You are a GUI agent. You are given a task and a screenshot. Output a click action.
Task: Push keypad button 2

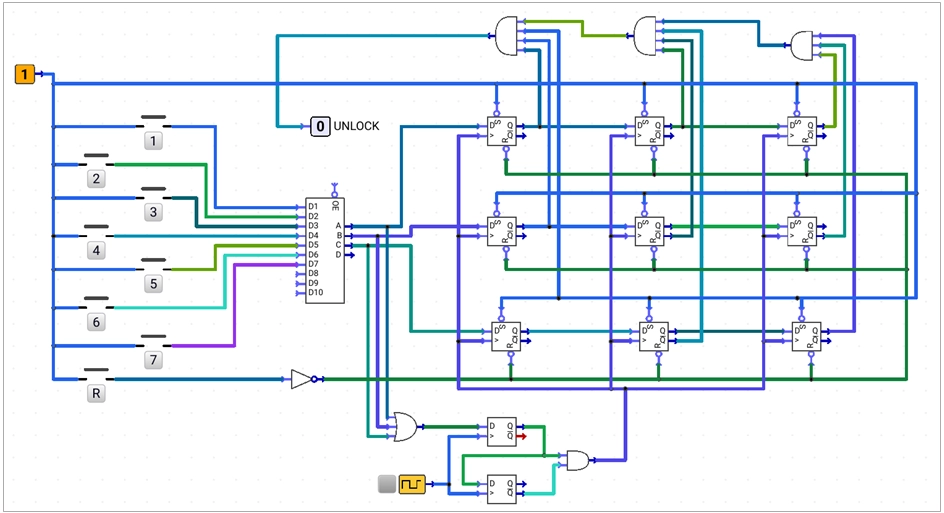coord(96,178)
